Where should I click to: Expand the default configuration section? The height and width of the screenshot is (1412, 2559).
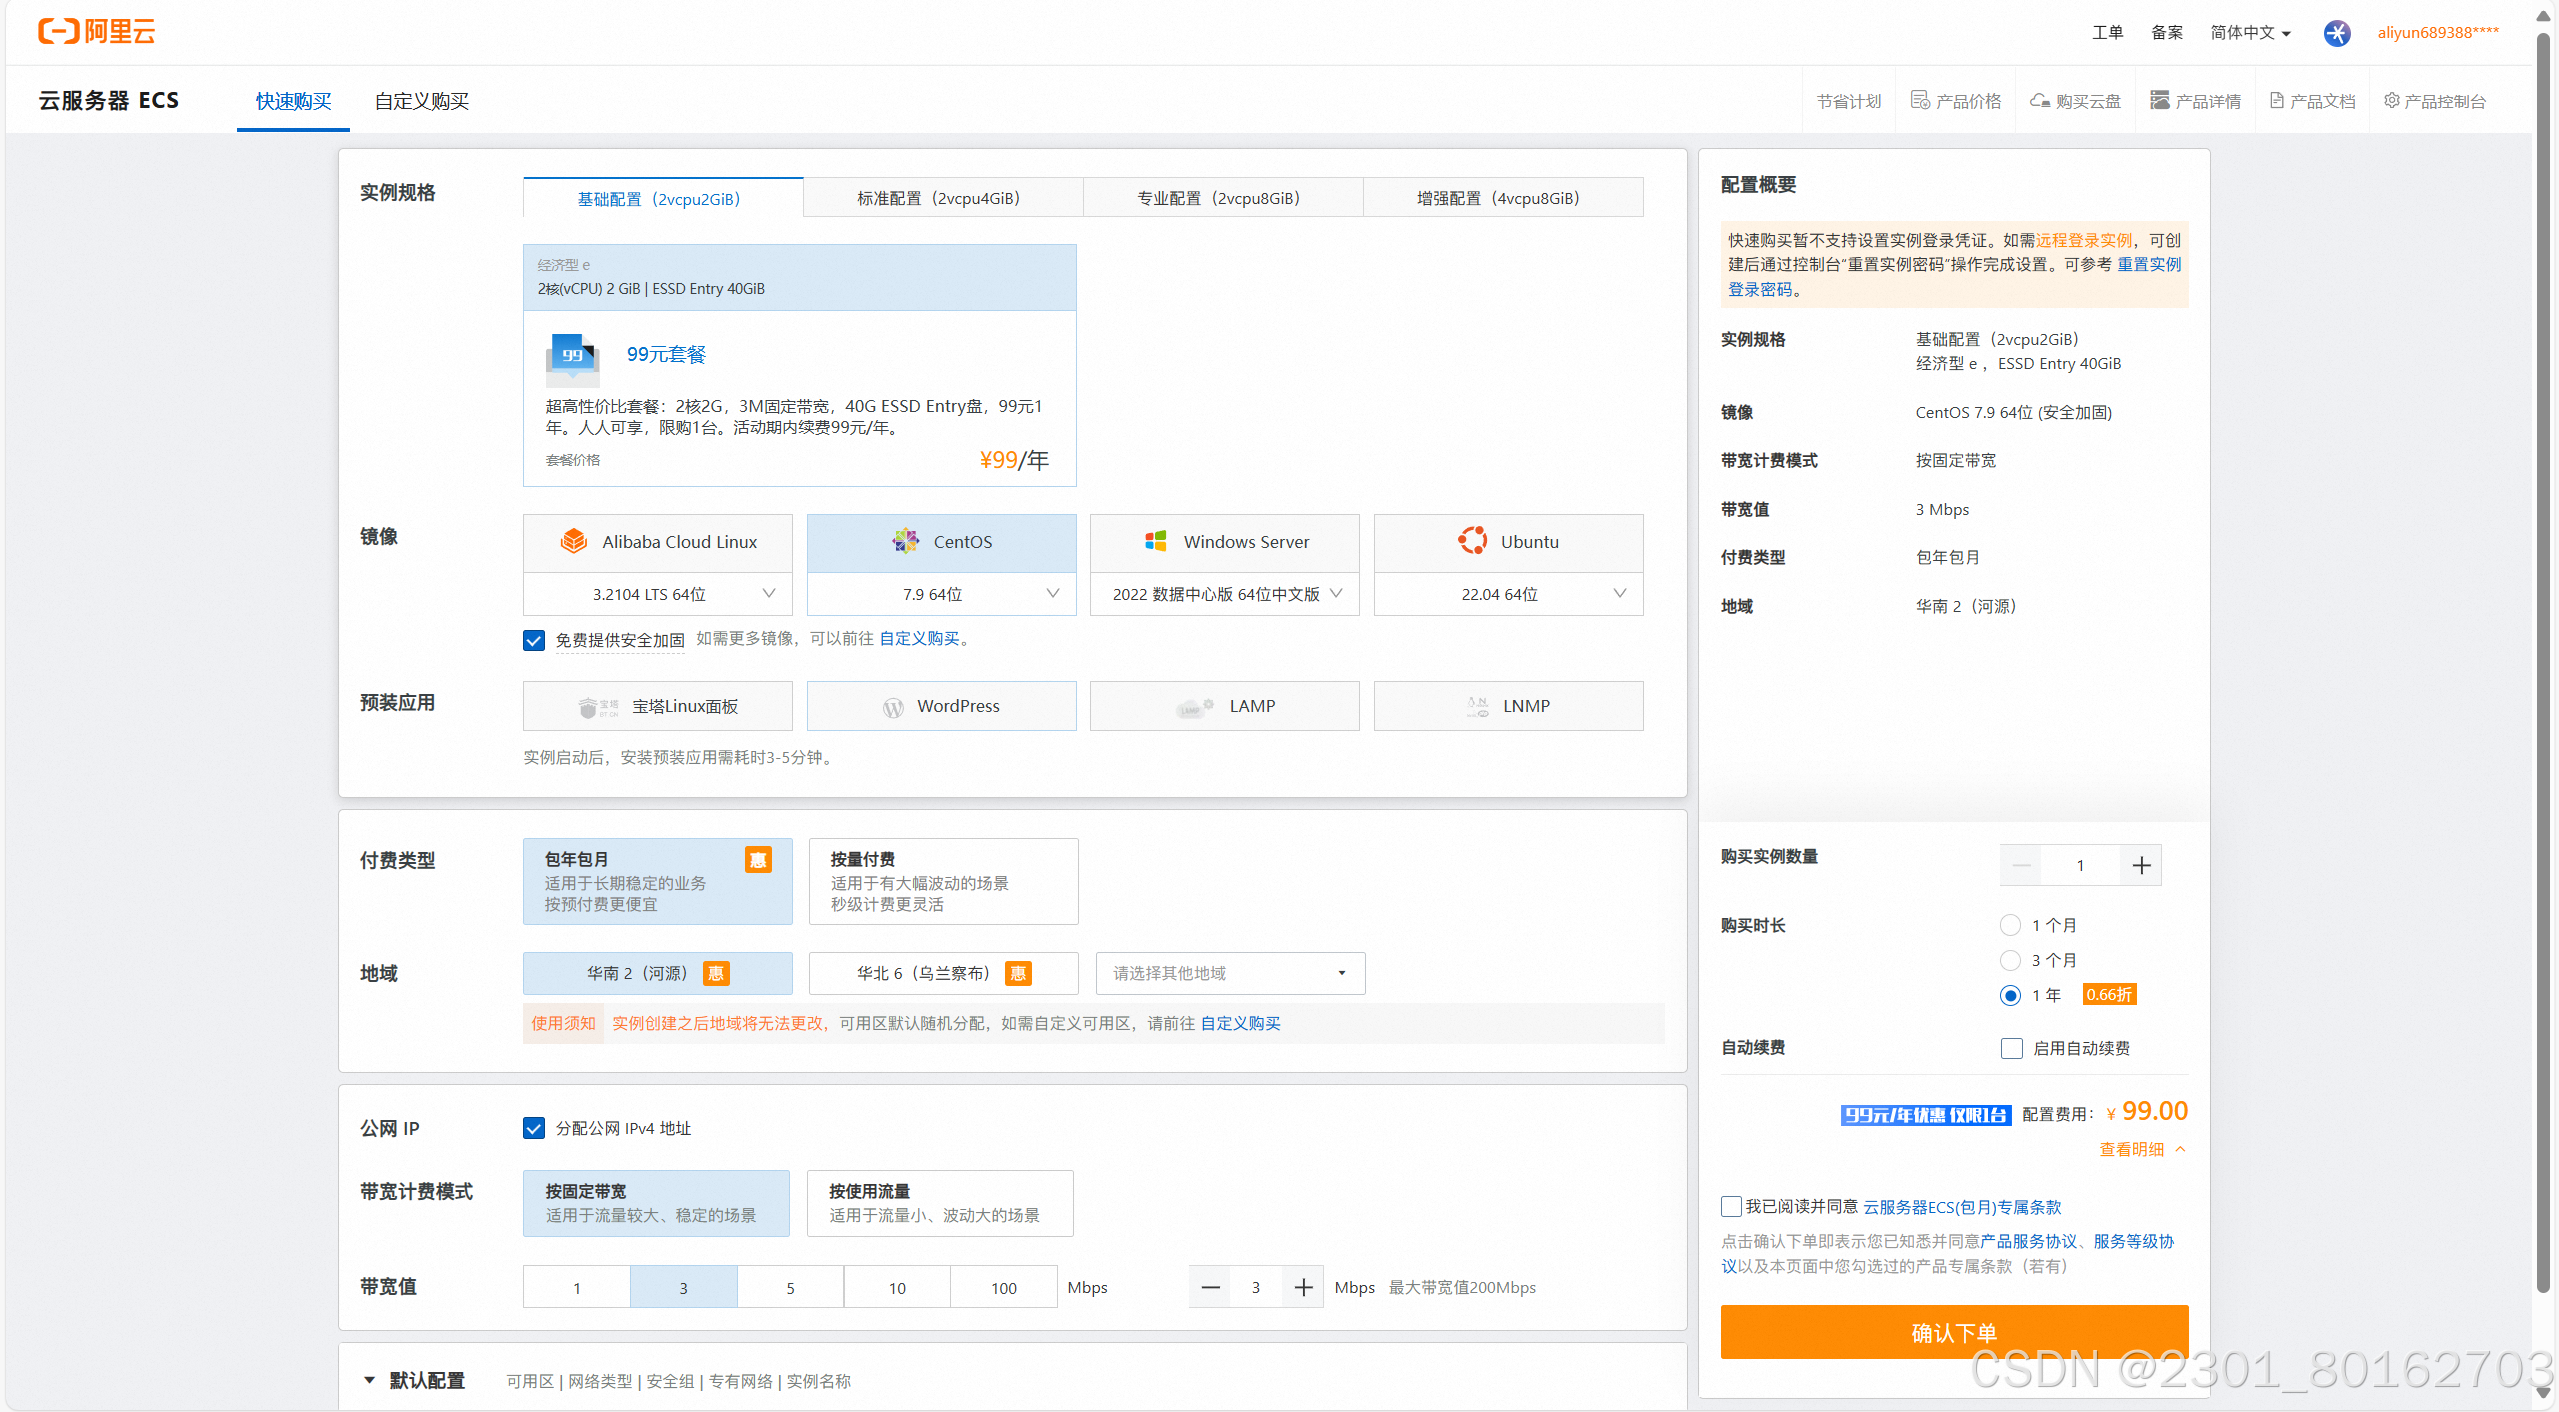[x=369, y=1380]
